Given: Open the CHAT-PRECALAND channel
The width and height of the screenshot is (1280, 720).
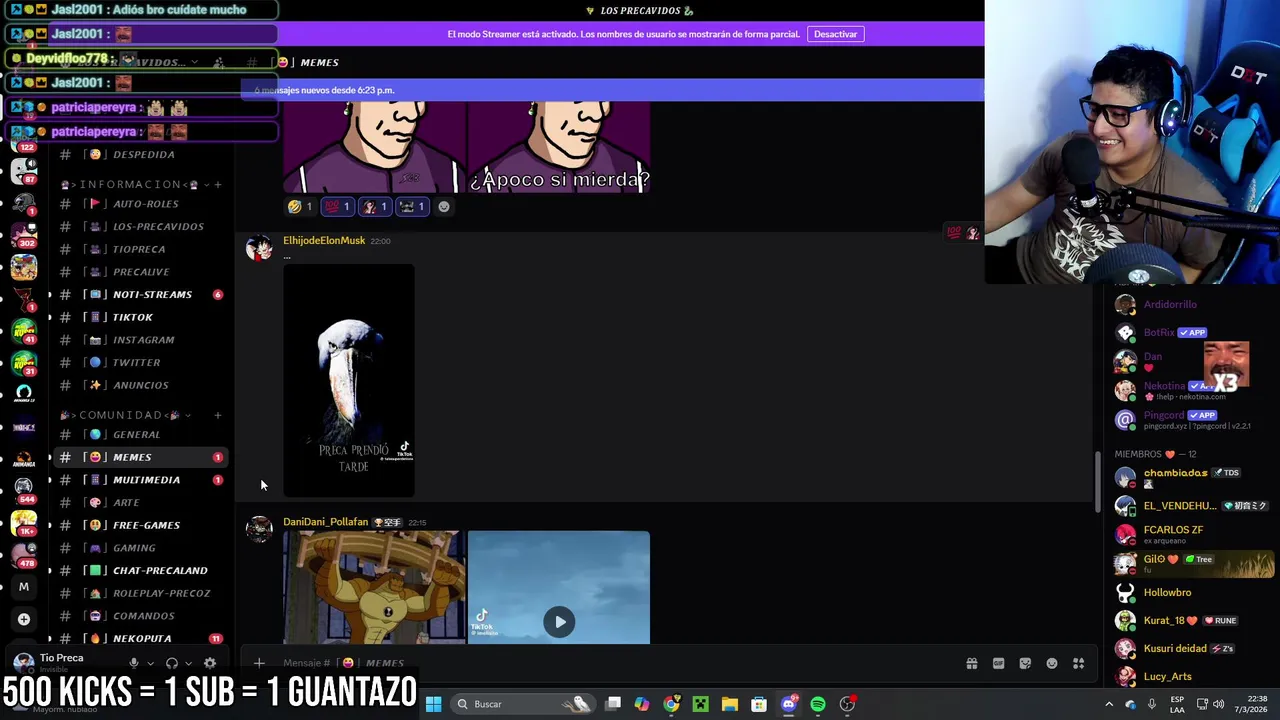Looking at the screenshot, I should tap(160, 570).
